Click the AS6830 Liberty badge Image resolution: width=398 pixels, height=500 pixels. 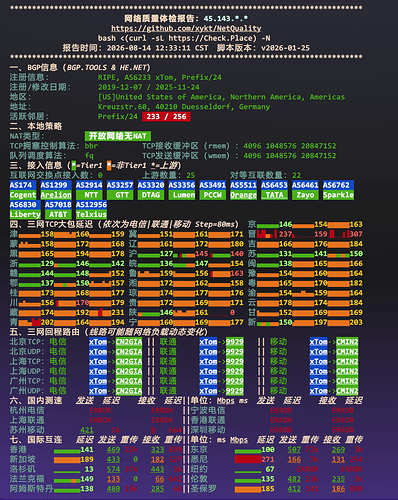click(25, 210)
